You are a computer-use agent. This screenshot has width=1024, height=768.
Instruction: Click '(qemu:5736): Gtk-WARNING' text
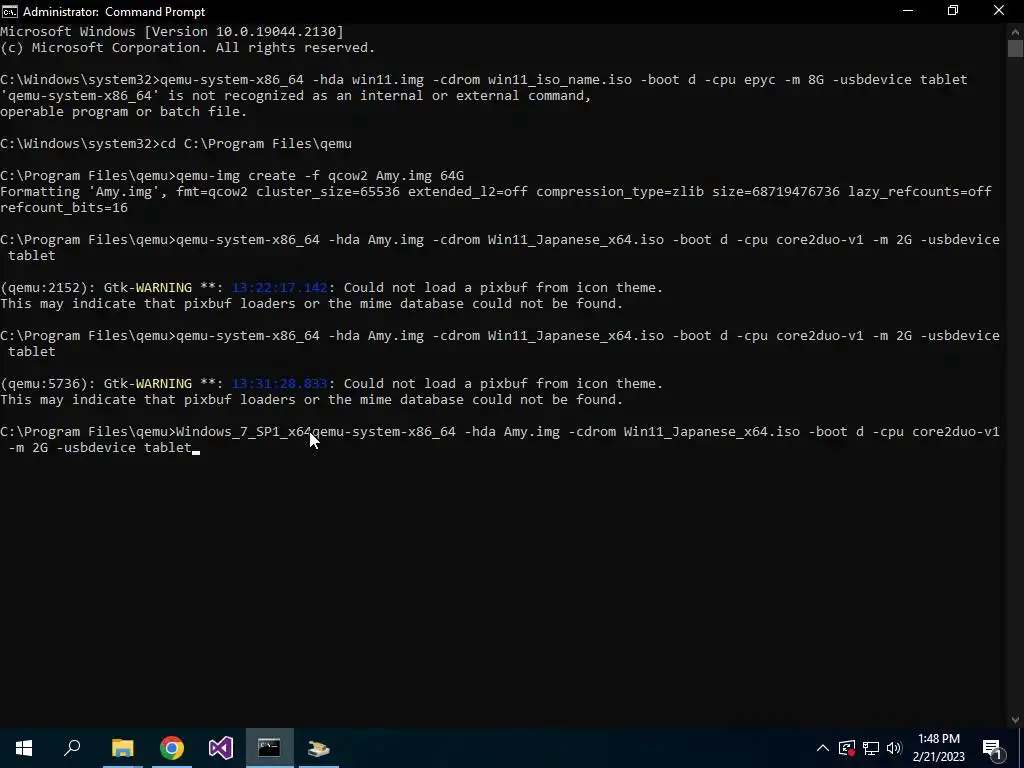click(96, 384)
